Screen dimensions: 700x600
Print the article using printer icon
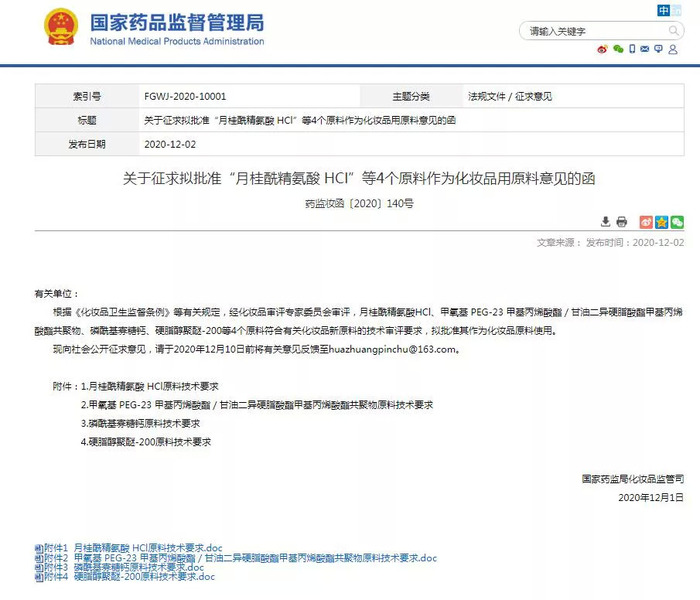(621, 221)
